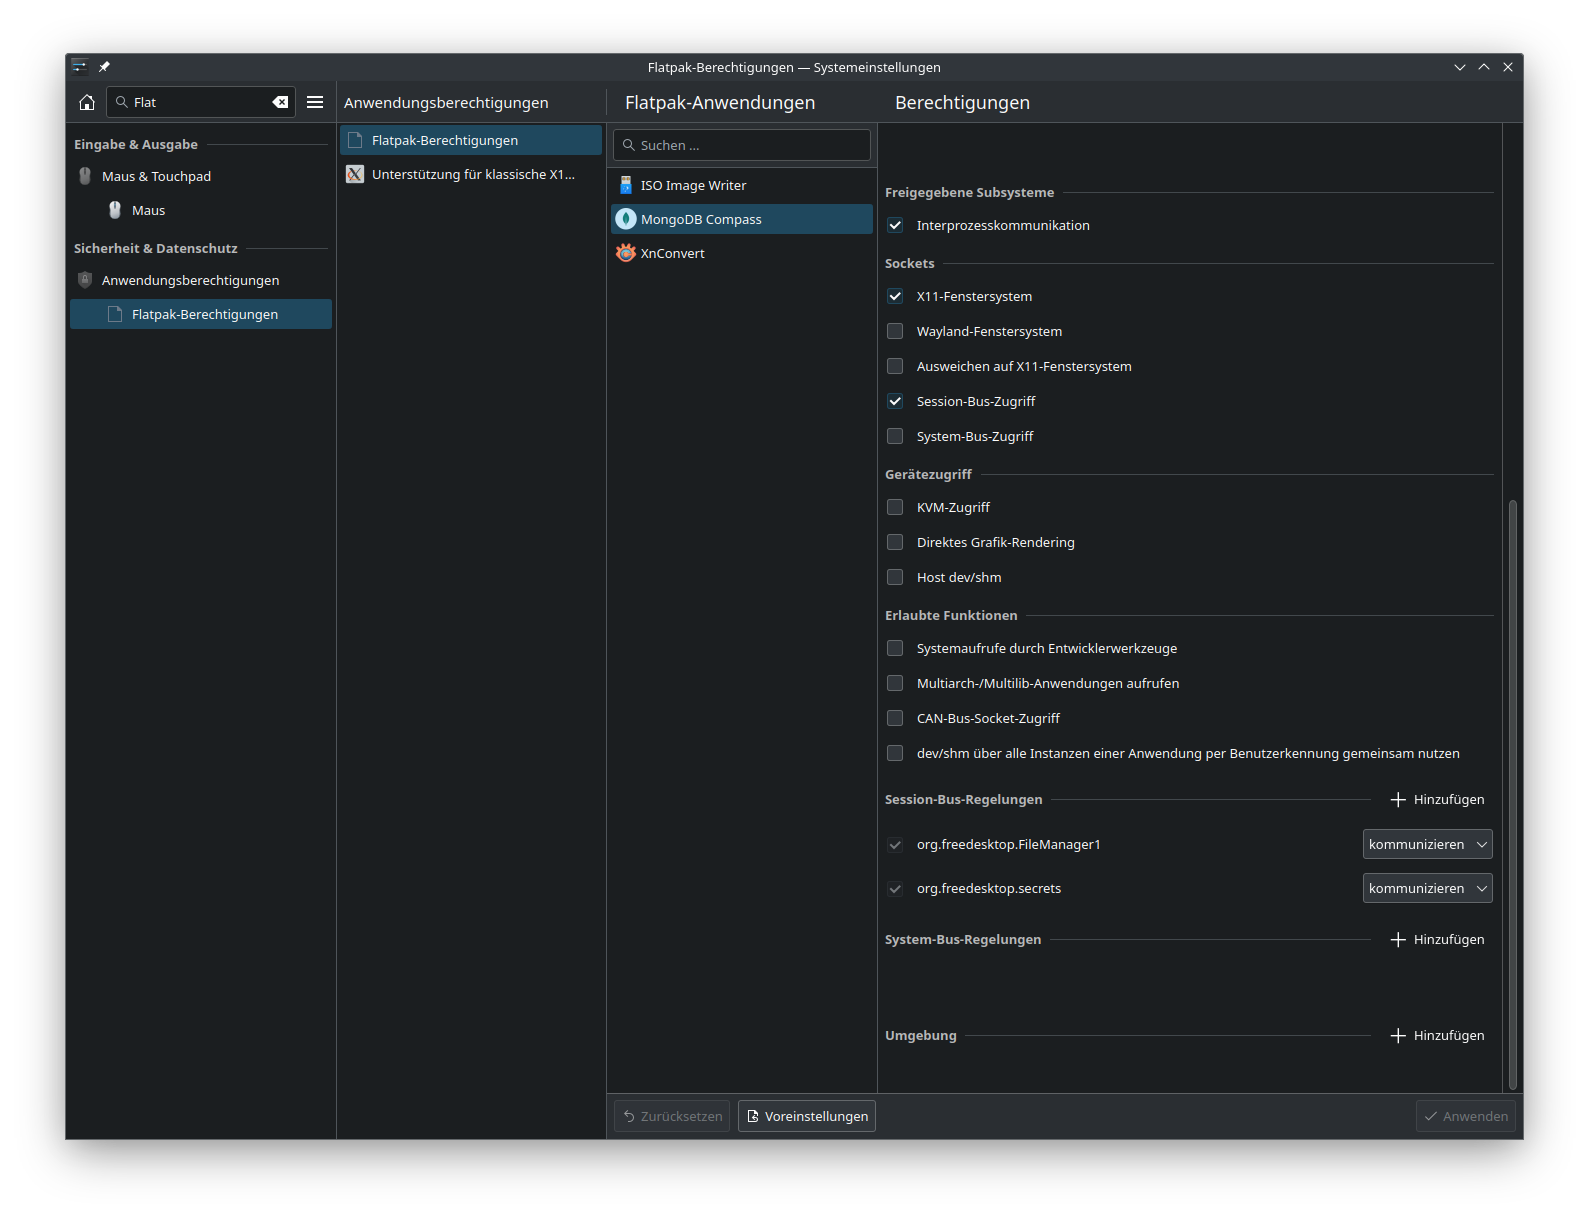Screen dimensions: 1590x1218
Task: Open the hamburger menu beside the search
Action: [315, 102]
